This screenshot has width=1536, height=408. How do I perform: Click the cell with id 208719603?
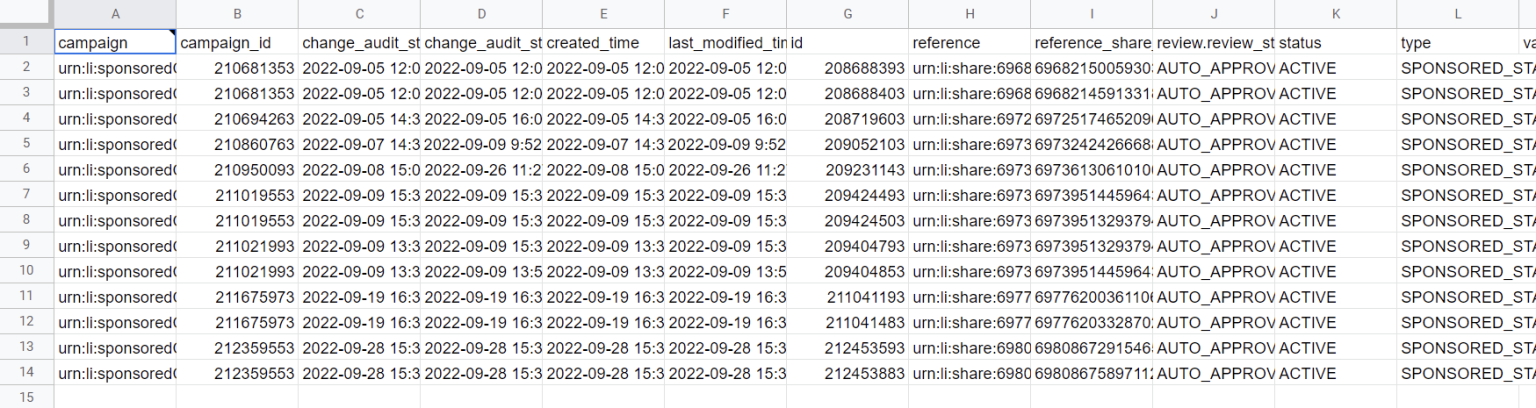(864, 119)
